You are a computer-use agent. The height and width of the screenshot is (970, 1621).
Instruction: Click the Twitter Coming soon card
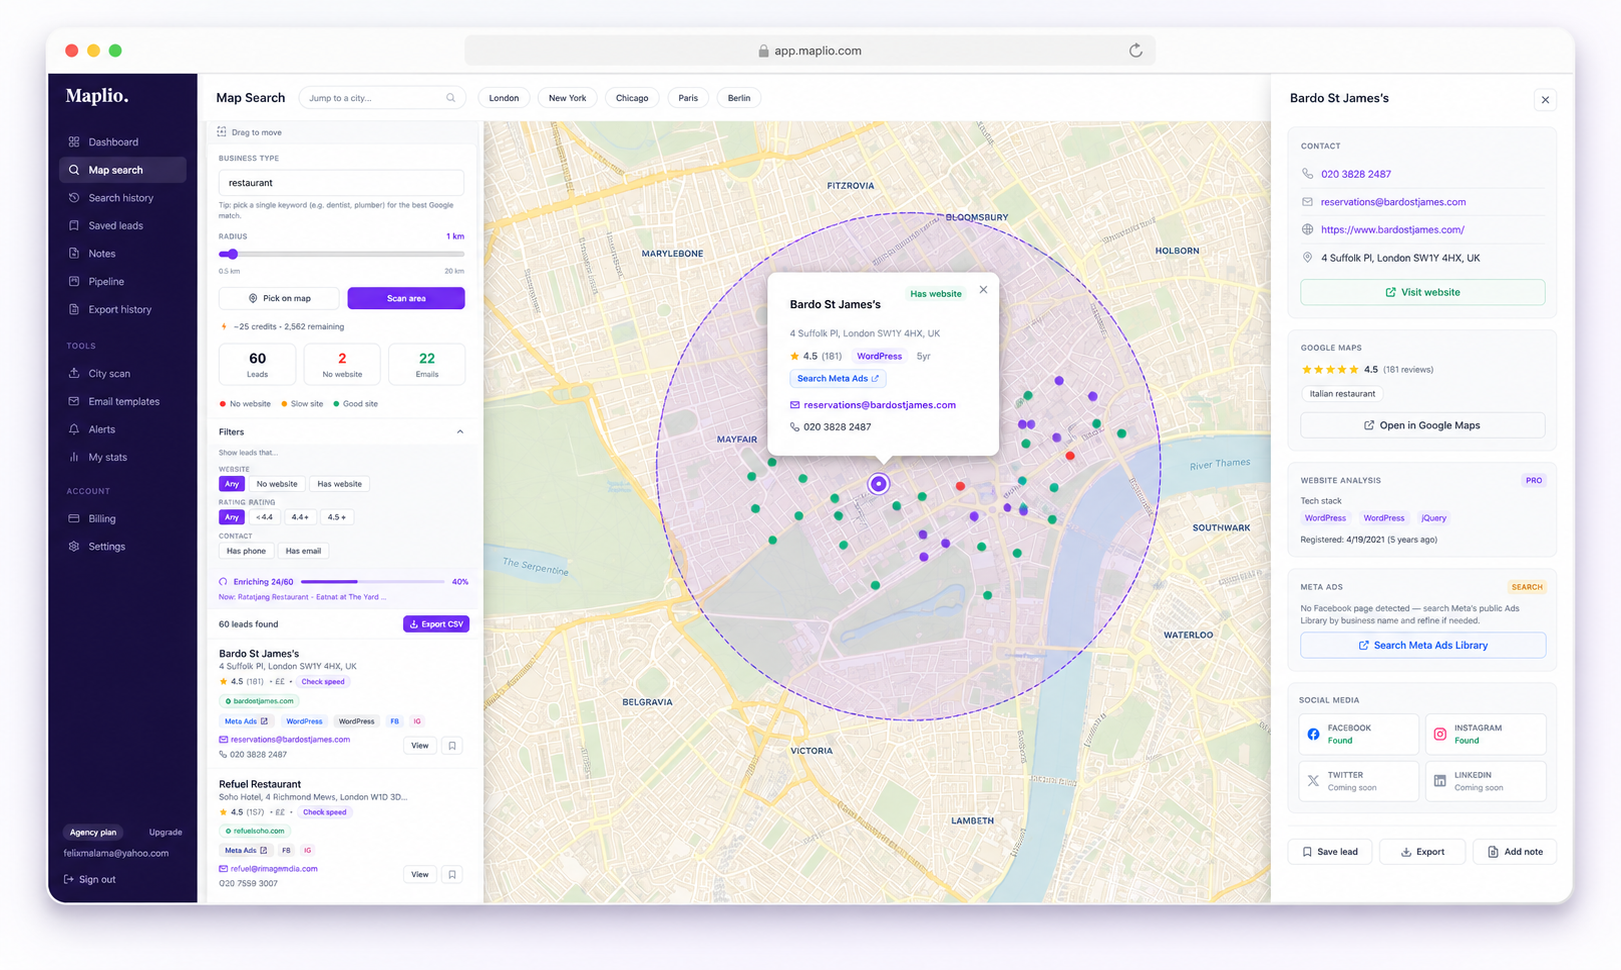tap(1359, 781)
